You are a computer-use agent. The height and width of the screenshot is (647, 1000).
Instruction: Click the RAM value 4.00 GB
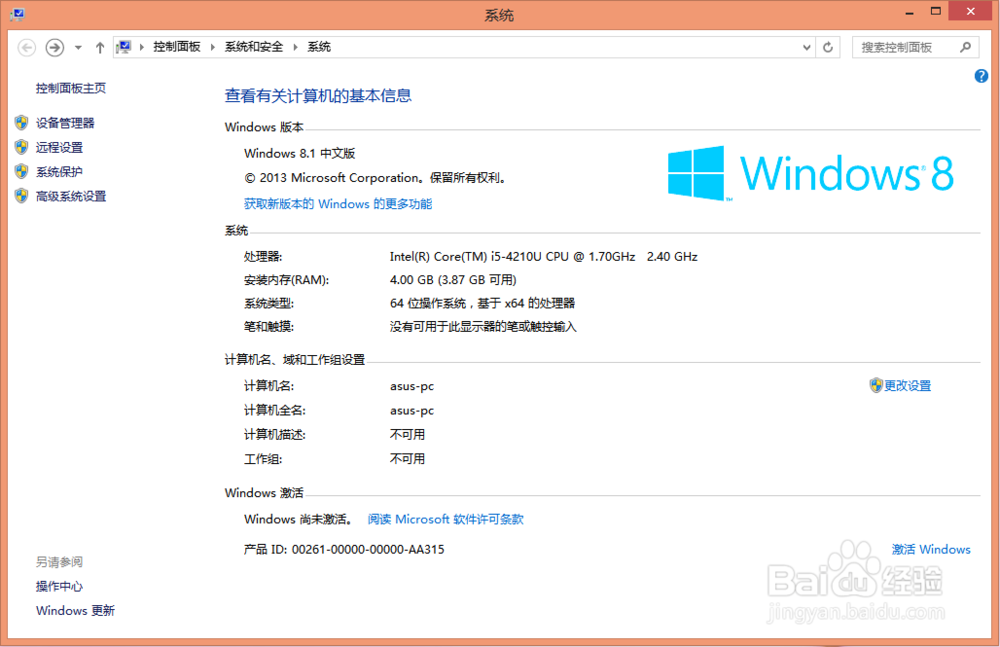(453, 279)
